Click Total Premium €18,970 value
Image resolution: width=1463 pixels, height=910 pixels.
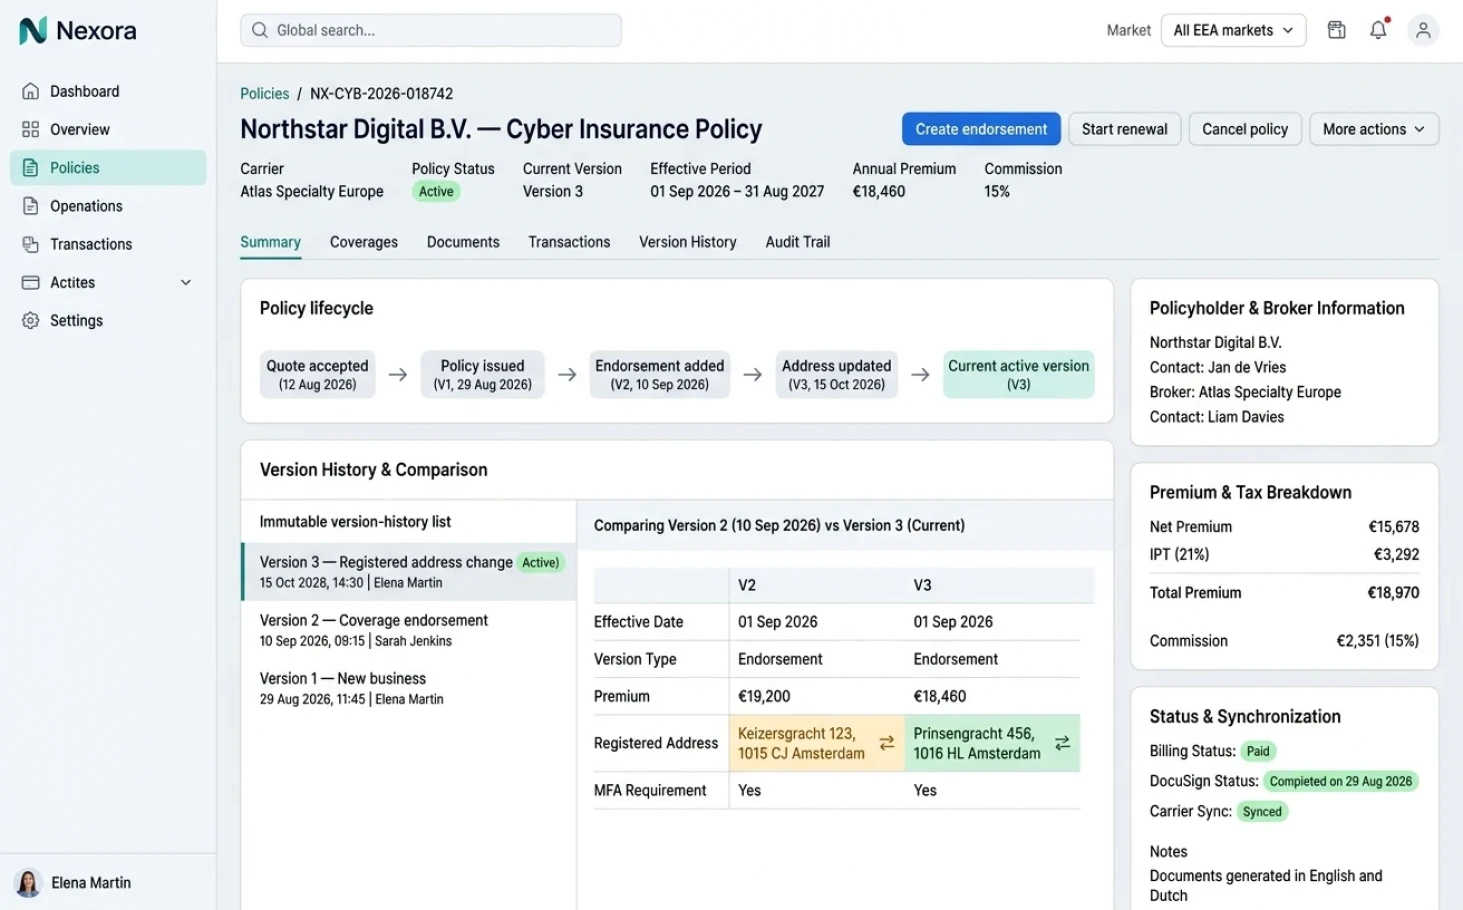pos(1393,593)
